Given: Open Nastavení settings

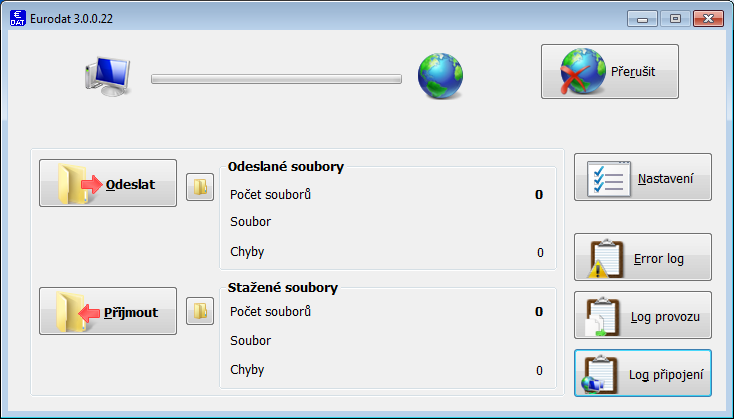Looking at the screenshot, I should (x=643, y=177).
